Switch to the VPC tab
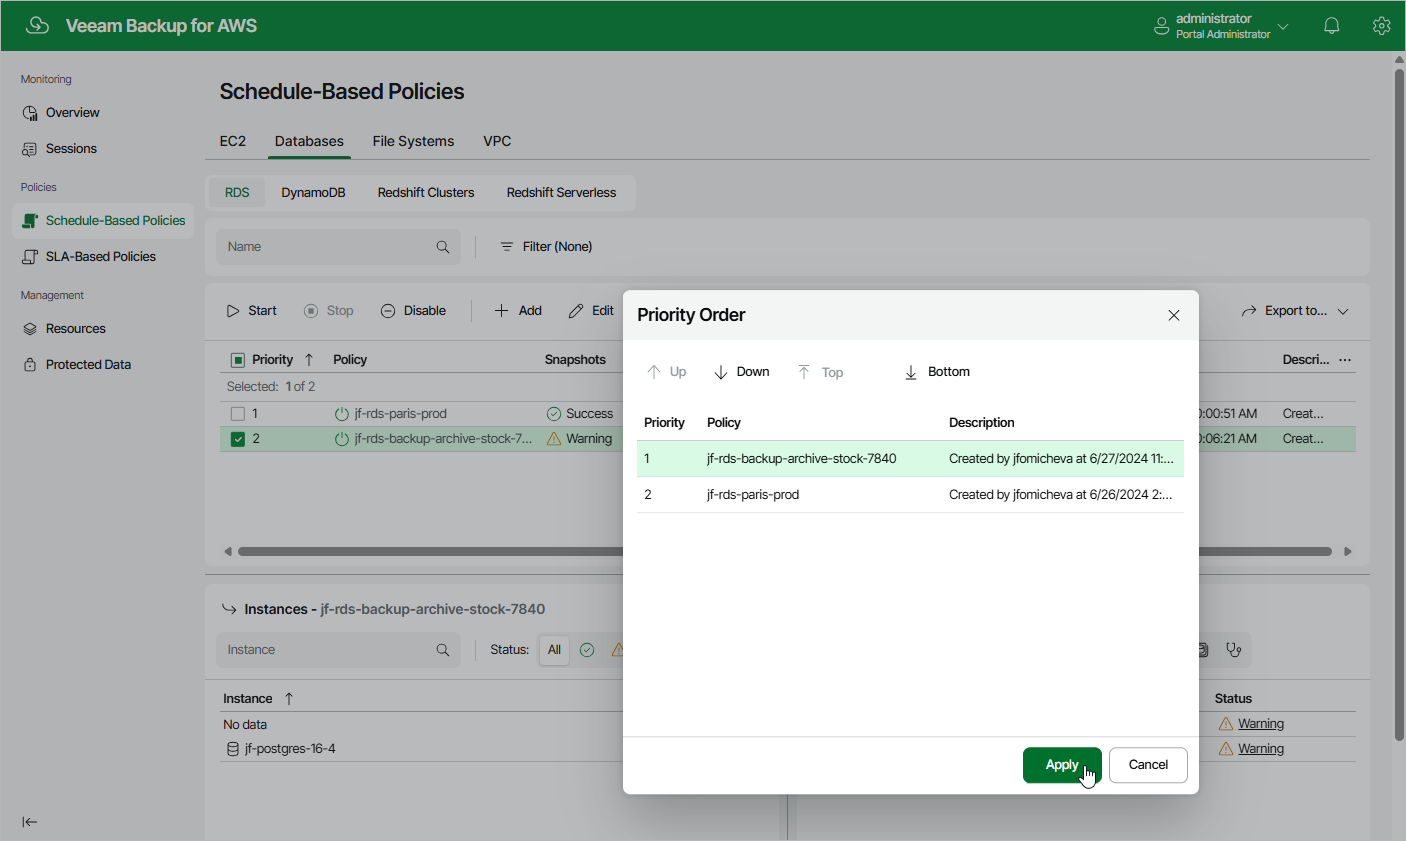The width and height of the screenshot is (1406, 841). point(497,141)
